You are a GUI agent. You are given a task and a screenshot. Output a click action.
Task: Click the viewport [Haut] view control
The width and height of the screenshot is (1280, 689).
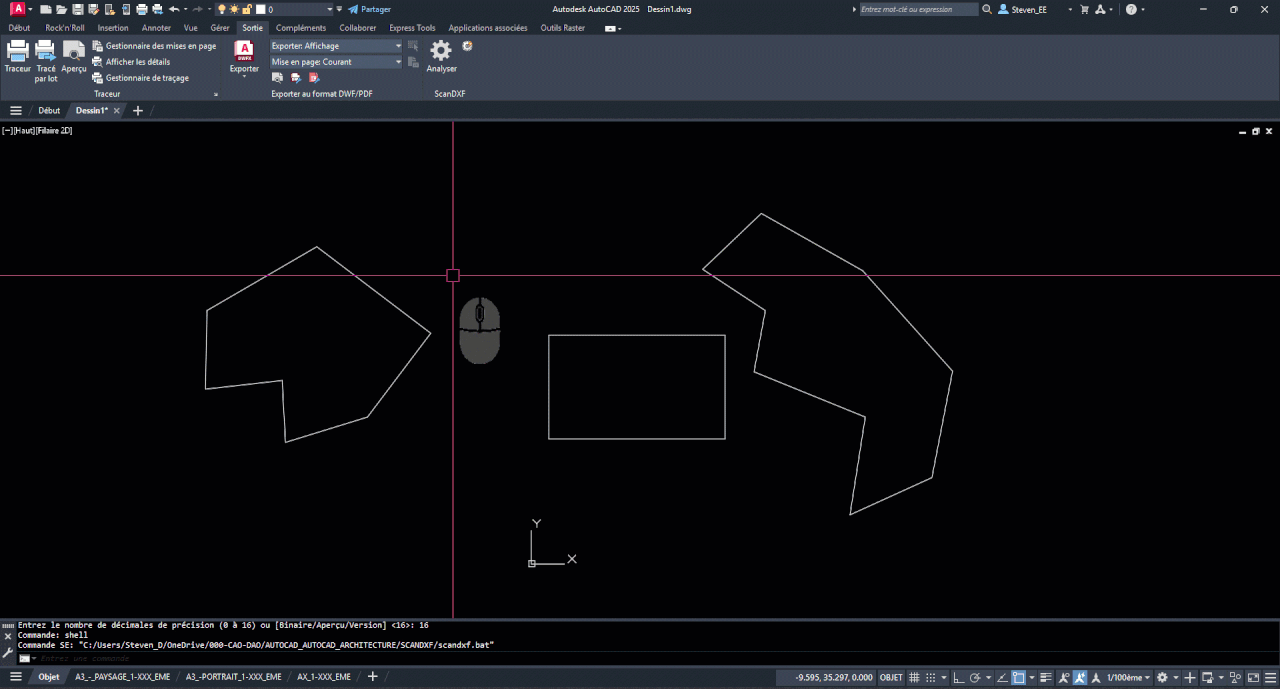tap(26, 131)
